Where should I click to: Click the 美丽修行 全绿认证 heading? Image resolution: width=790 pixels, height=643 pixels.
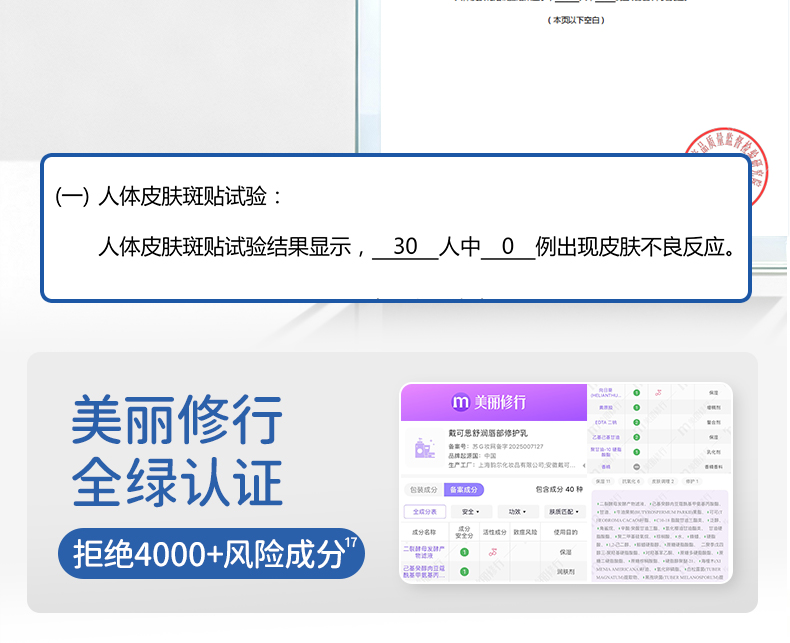pos(177,450)
